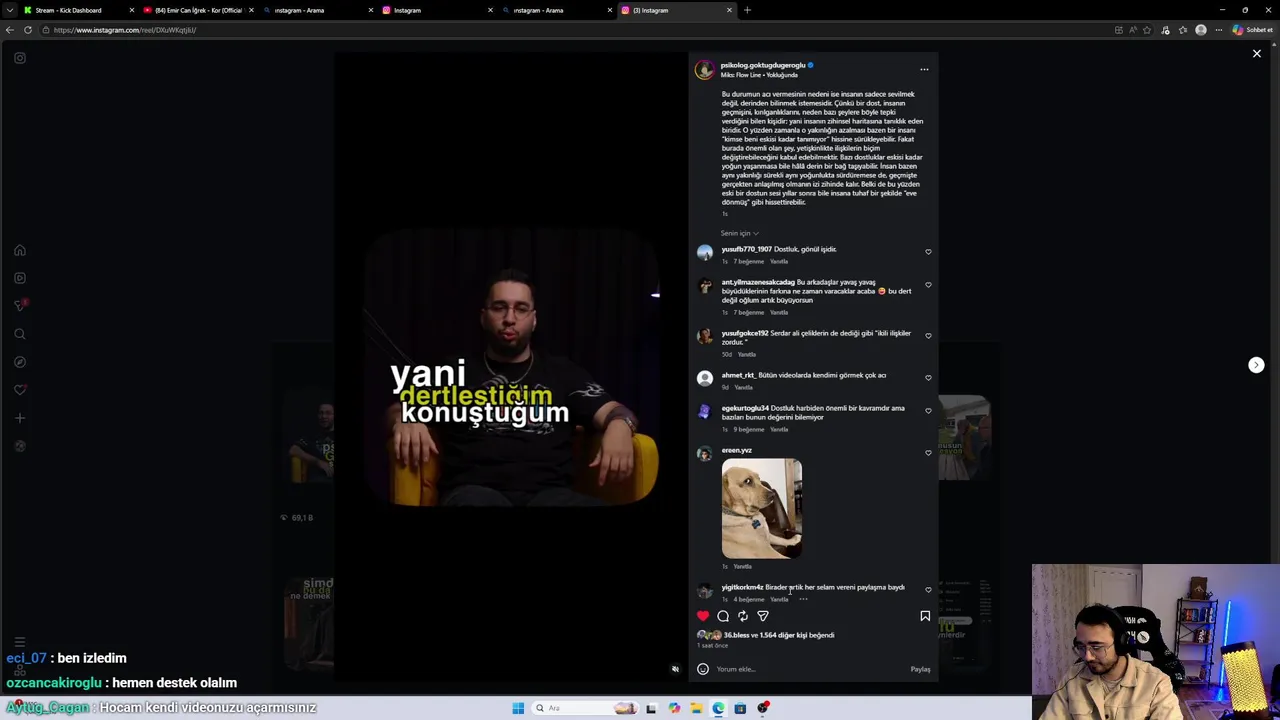
Task: Reply to egekurtoglu34's comment via Yanıtla
Action: [x=779, y=429]
